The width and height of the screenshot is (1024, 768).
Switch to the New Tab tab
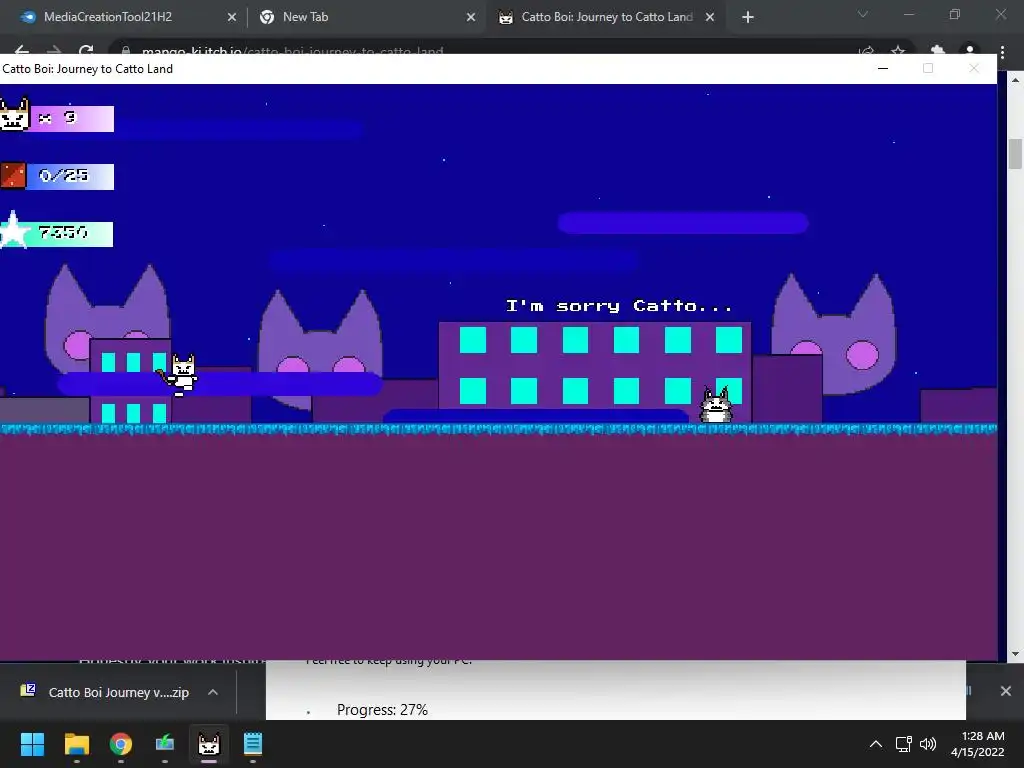click(306, 17)
